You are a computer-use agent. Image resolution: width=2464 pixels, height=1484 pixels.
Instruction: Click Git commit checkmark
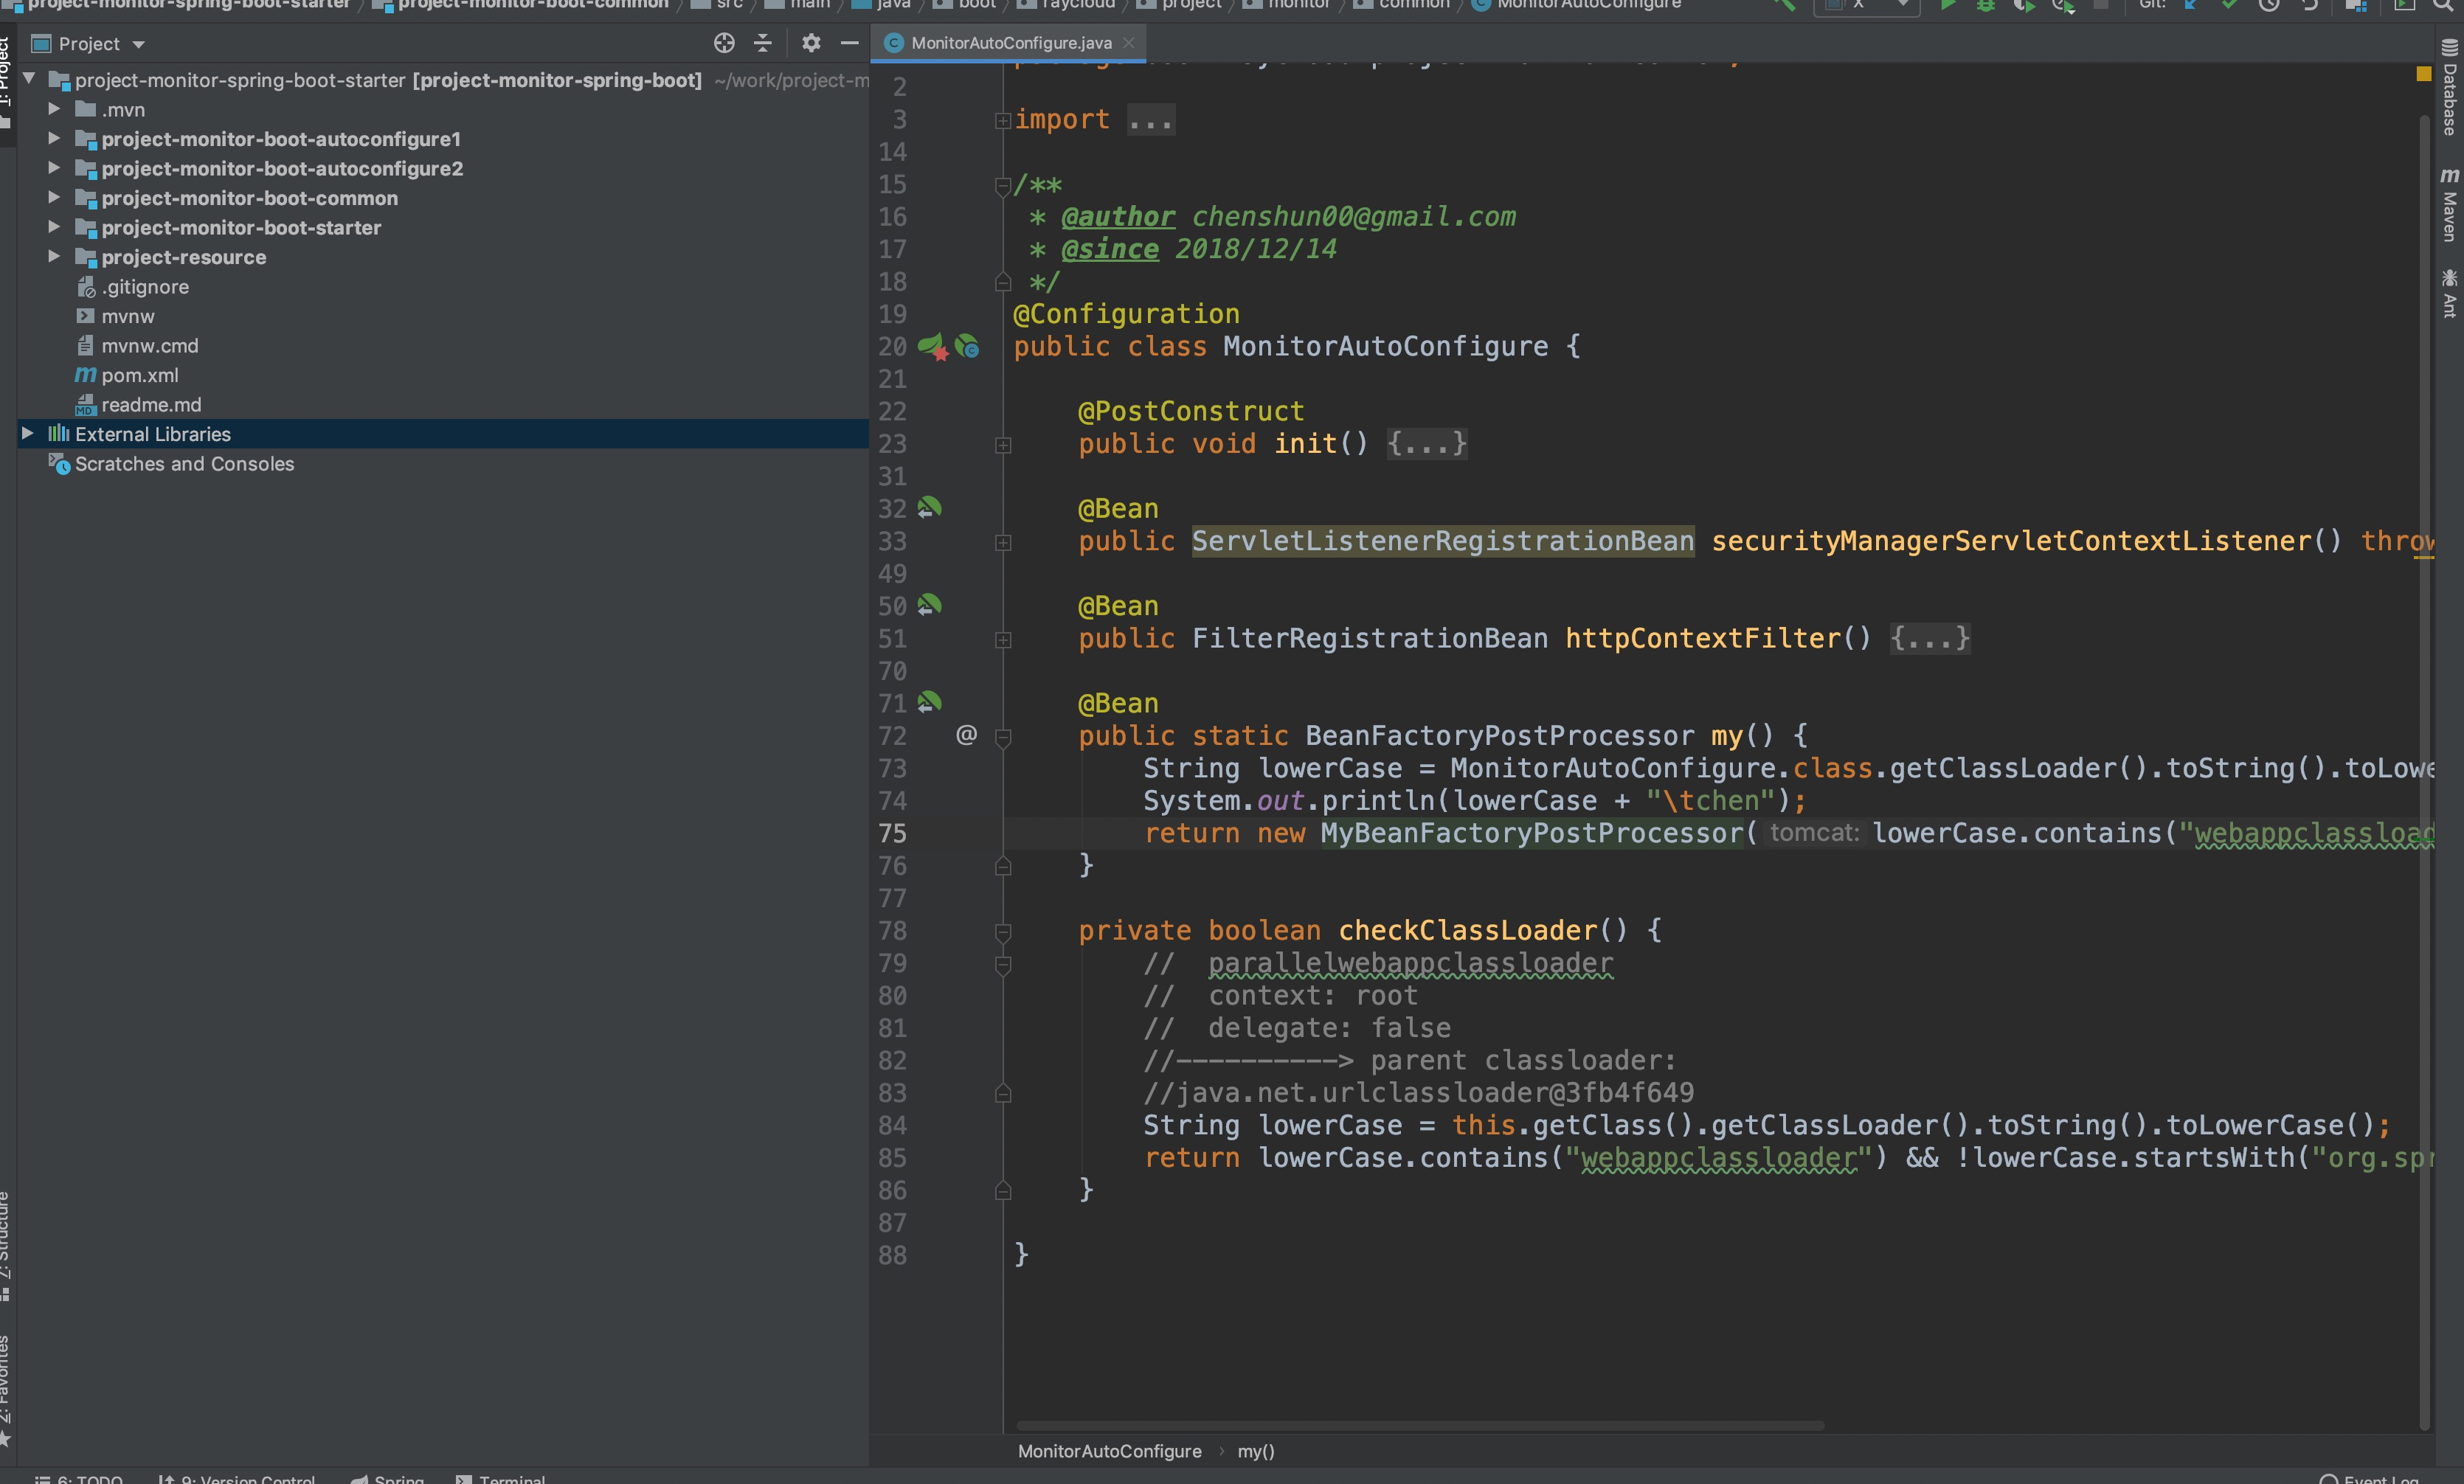[2229, 5]
